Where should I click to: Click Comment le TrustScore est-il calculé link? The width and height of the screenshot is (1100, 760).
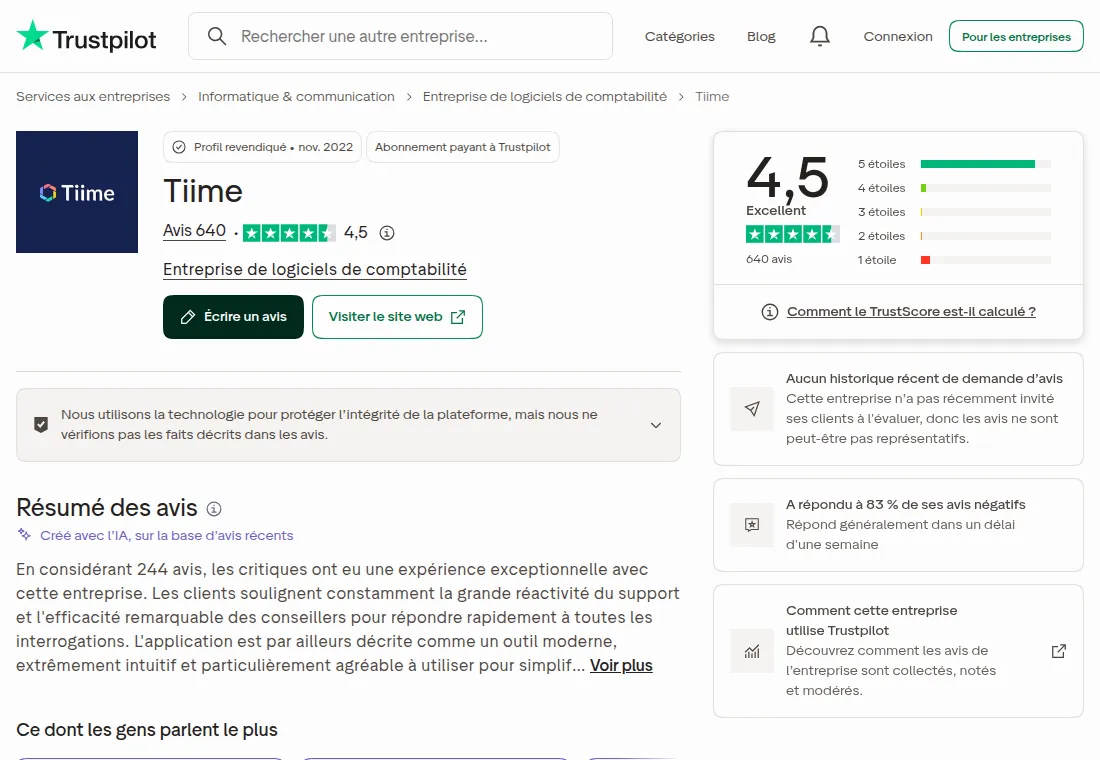point(911,312)
